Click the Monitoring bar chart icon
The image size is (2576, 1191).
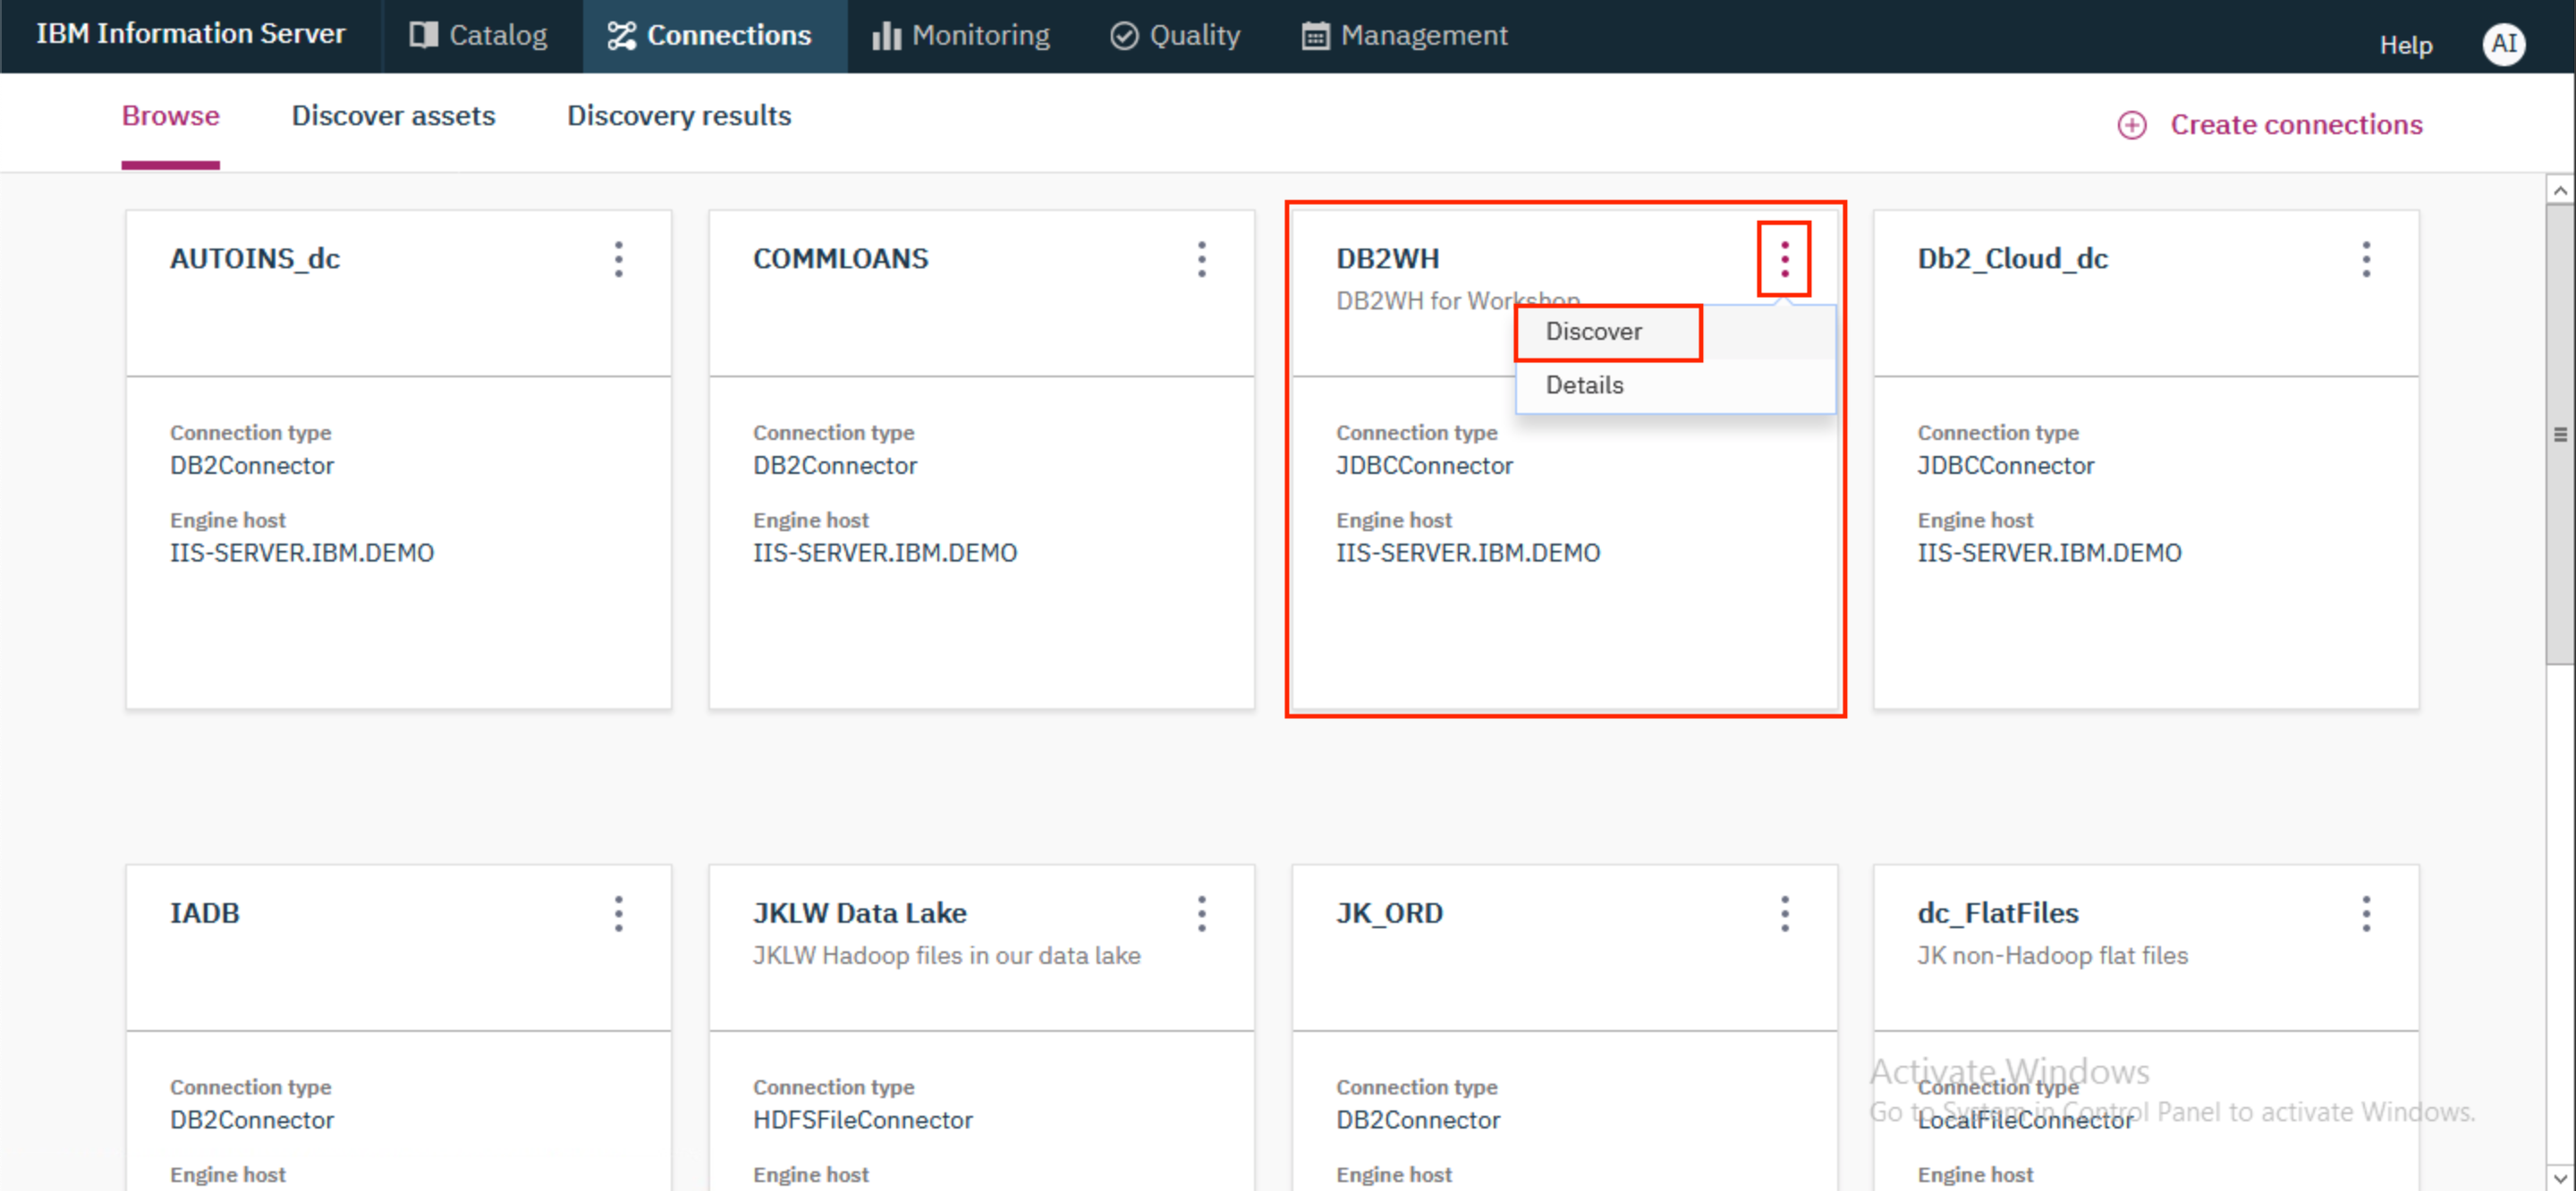tap(886, 36)
